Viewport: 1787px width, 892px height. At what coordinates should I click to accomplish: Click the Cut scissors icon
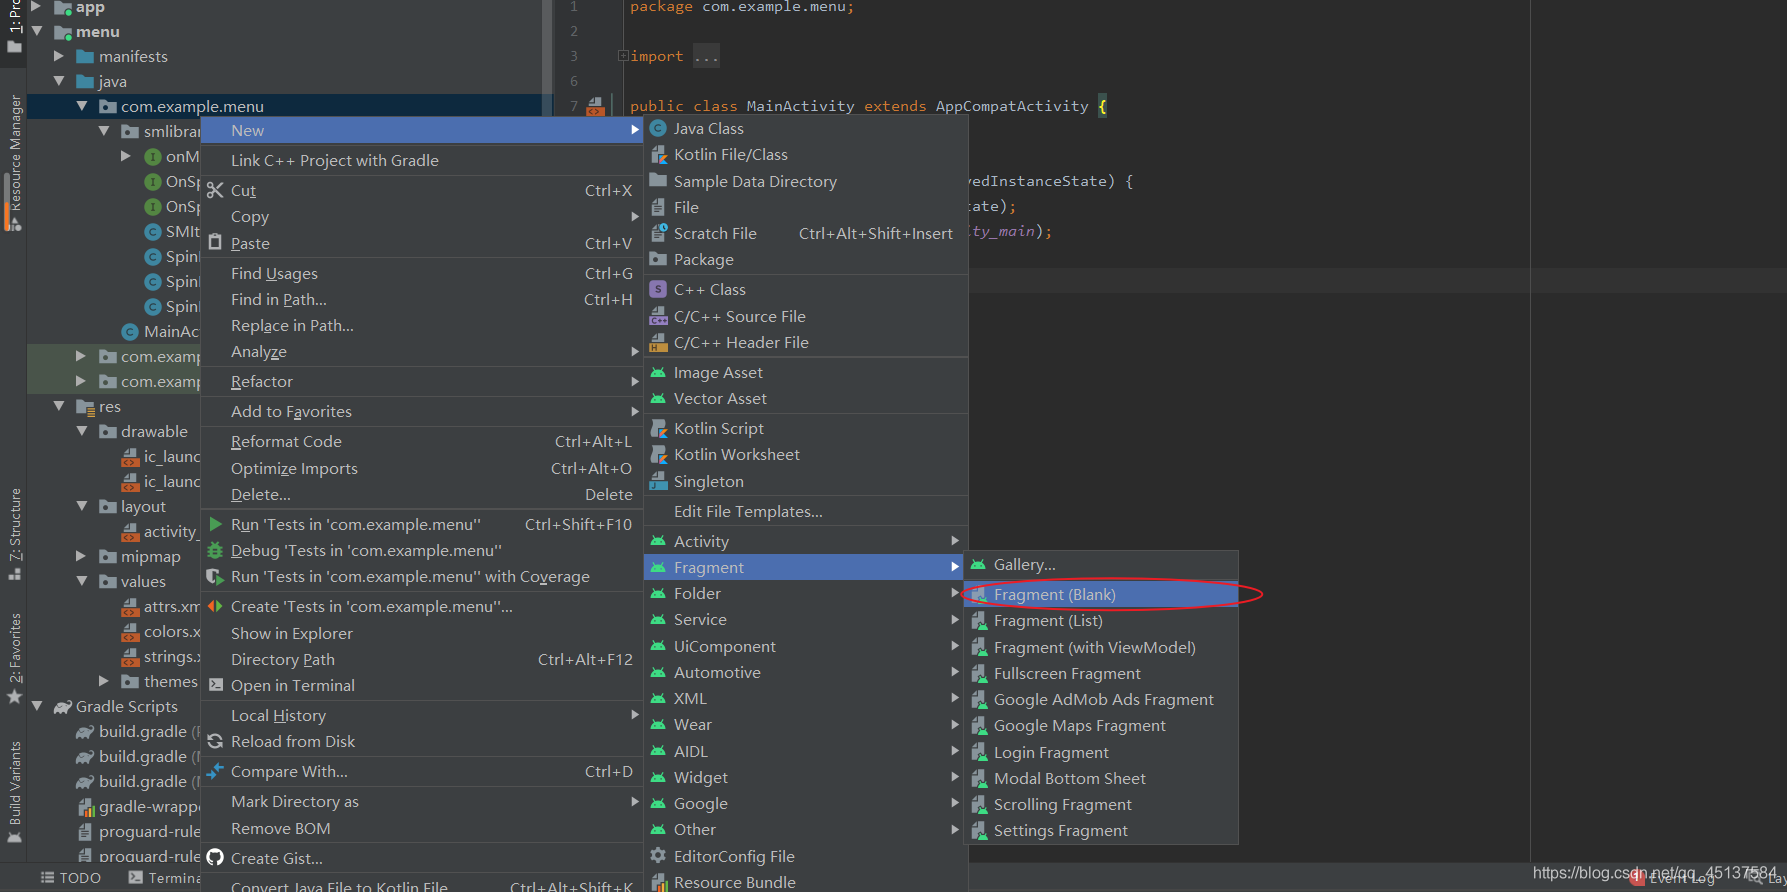[215, 190]
